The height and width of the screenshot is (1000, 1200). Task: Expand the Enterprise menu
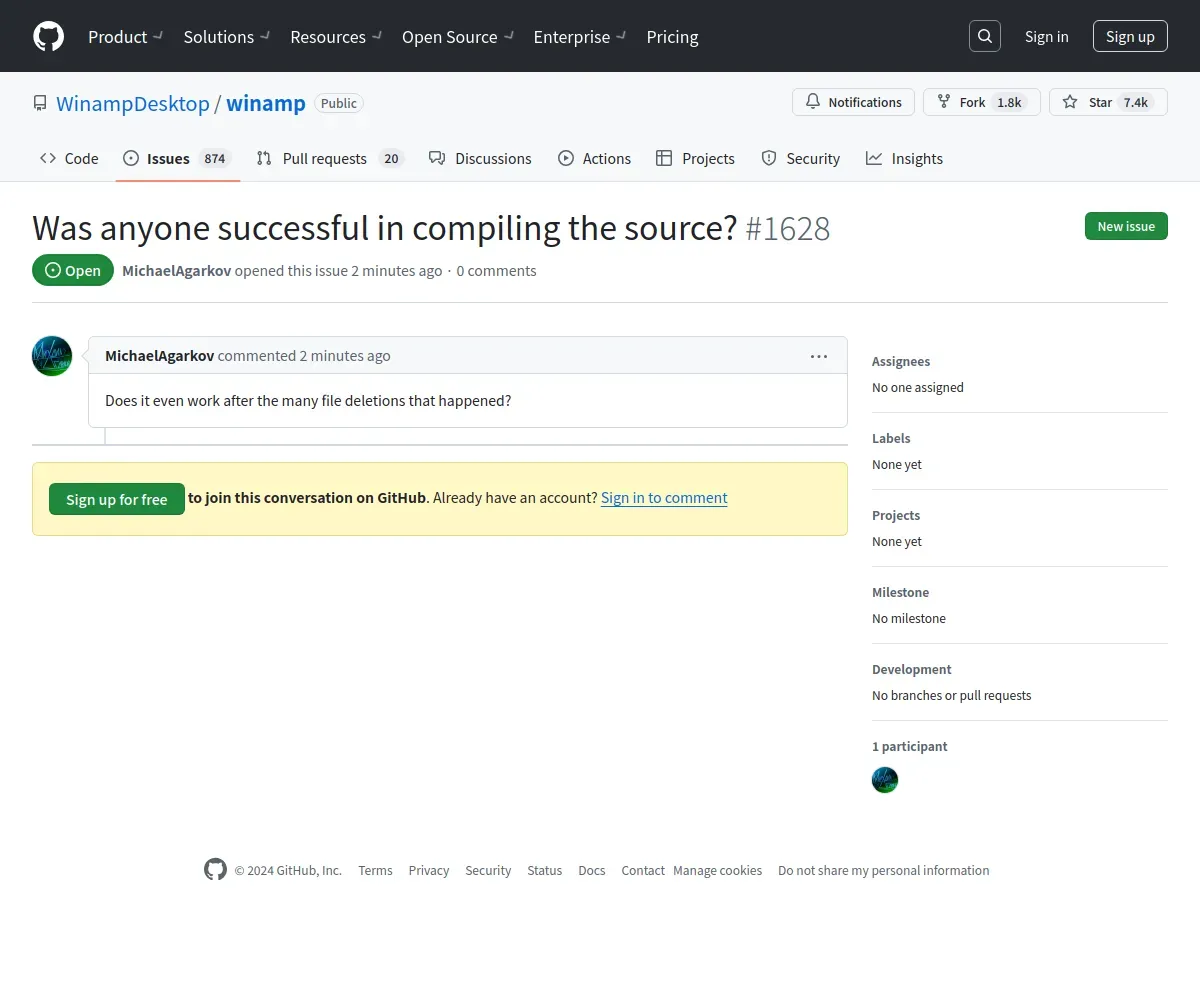(x=580, y=37)
